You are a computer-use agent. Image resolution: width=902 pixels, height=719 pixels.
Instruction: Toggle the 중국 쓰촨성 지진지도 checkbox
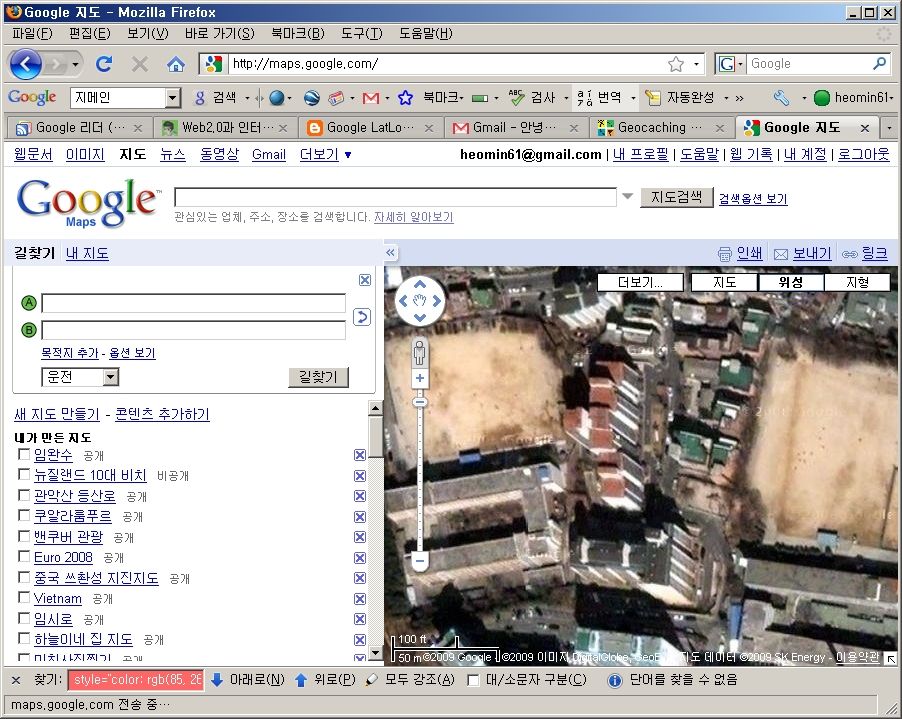[24, 577]
